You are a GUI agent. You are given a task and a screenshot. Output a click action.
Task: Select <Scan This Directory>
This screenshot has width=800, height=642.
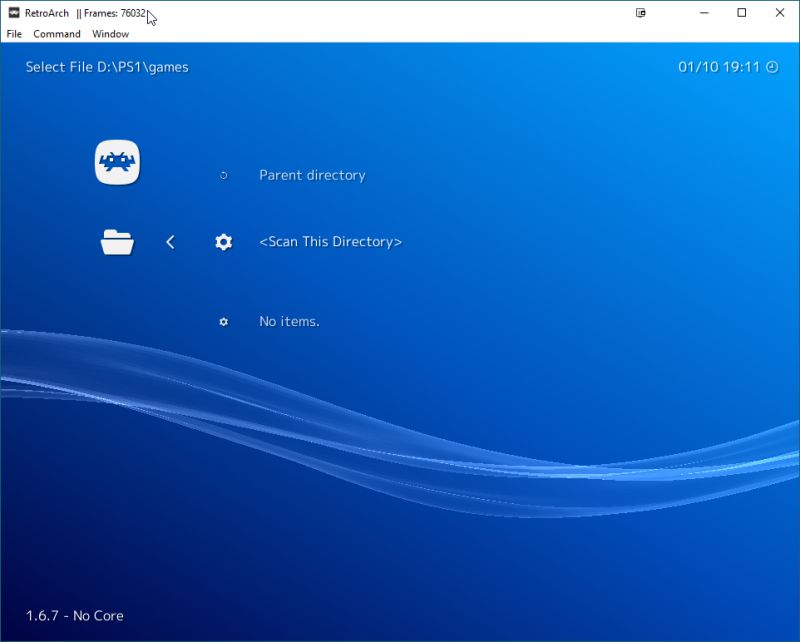[x=330, y=241]
